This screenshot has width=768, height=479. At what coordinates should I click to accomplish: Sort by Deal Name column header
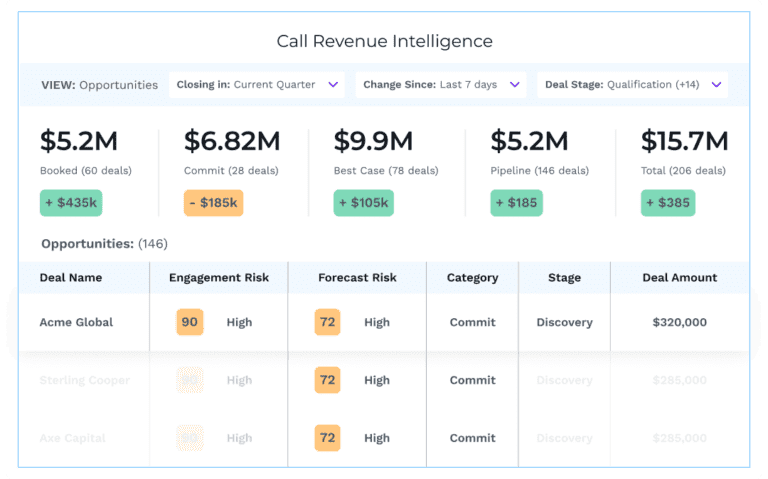click(70, 277)
